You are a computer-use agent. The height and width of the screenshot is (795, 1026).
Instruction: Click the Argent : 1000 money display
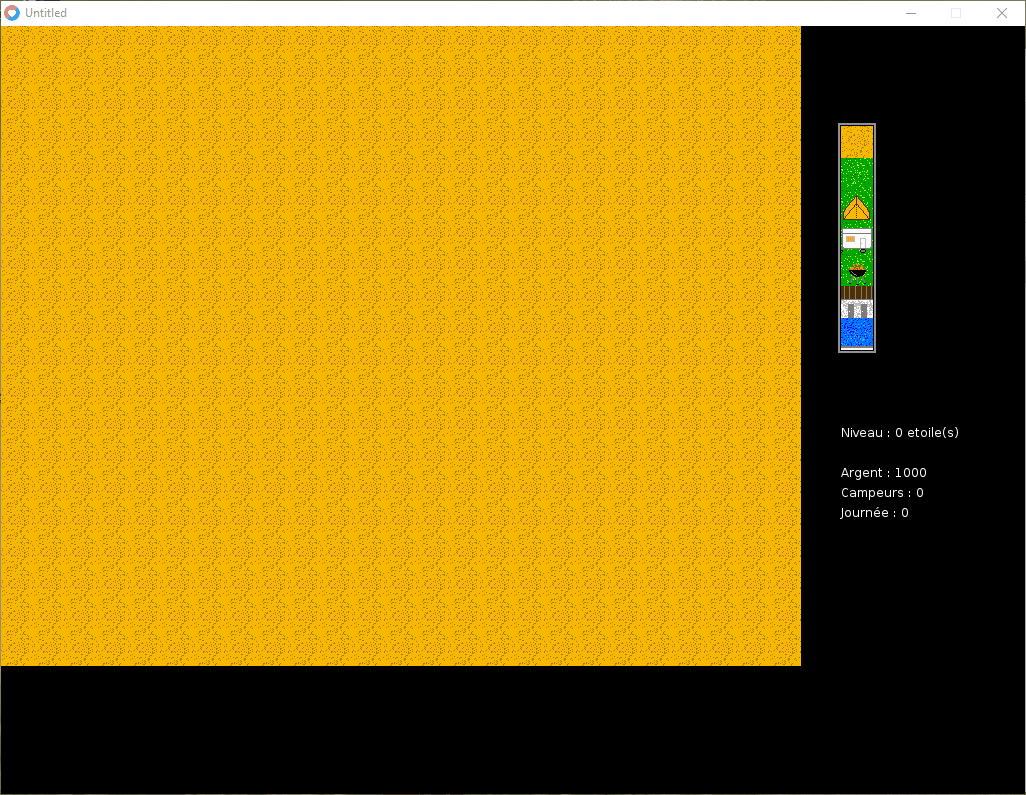click(x=883, y=472)
